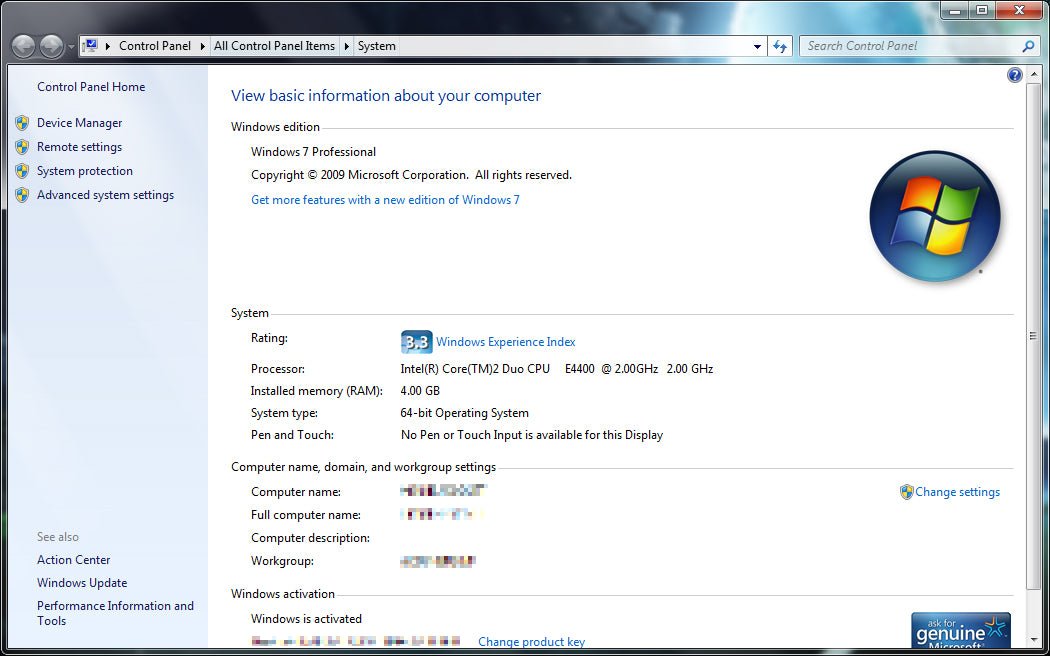Click the back navigation arrow
Screen dimensions: 1050x656
pos(22,45)
